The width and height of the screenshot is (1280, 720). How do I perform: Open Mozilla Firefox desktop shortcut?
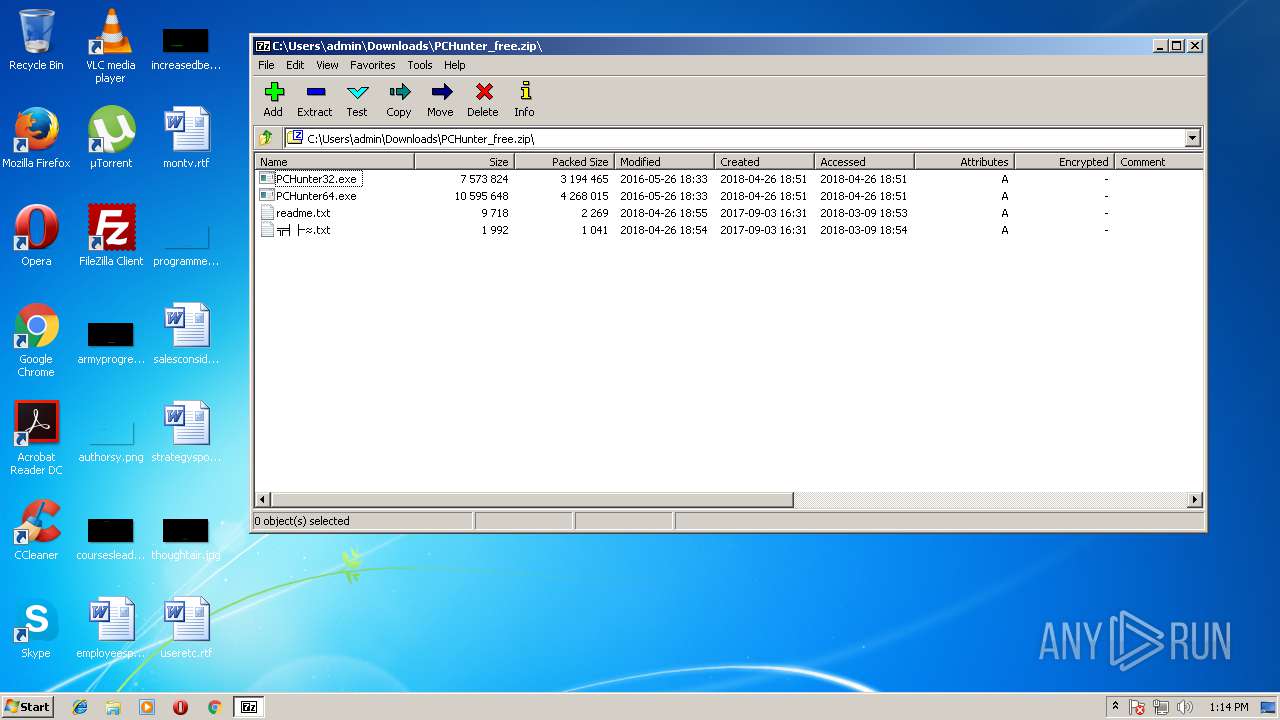tap(36, 138)
